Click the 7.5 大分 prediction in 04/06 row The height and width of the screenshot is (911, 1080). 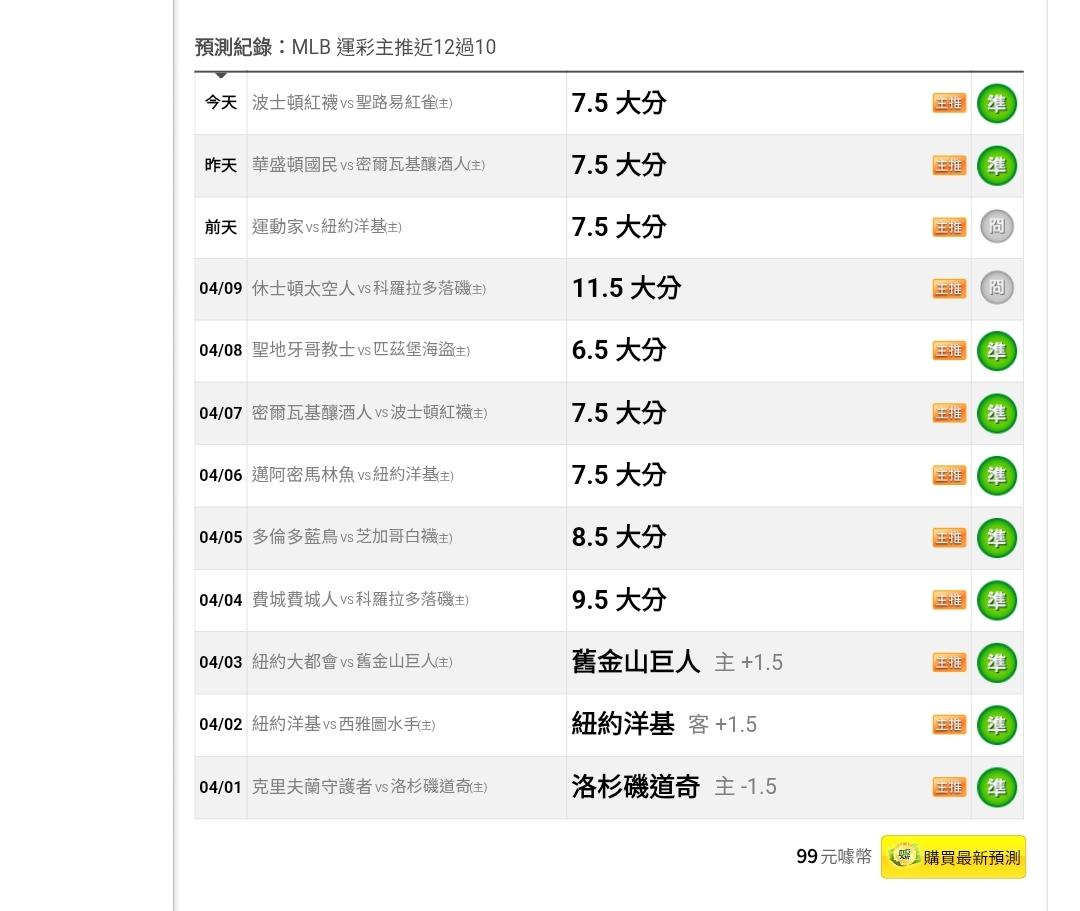[x=619, y=475]
